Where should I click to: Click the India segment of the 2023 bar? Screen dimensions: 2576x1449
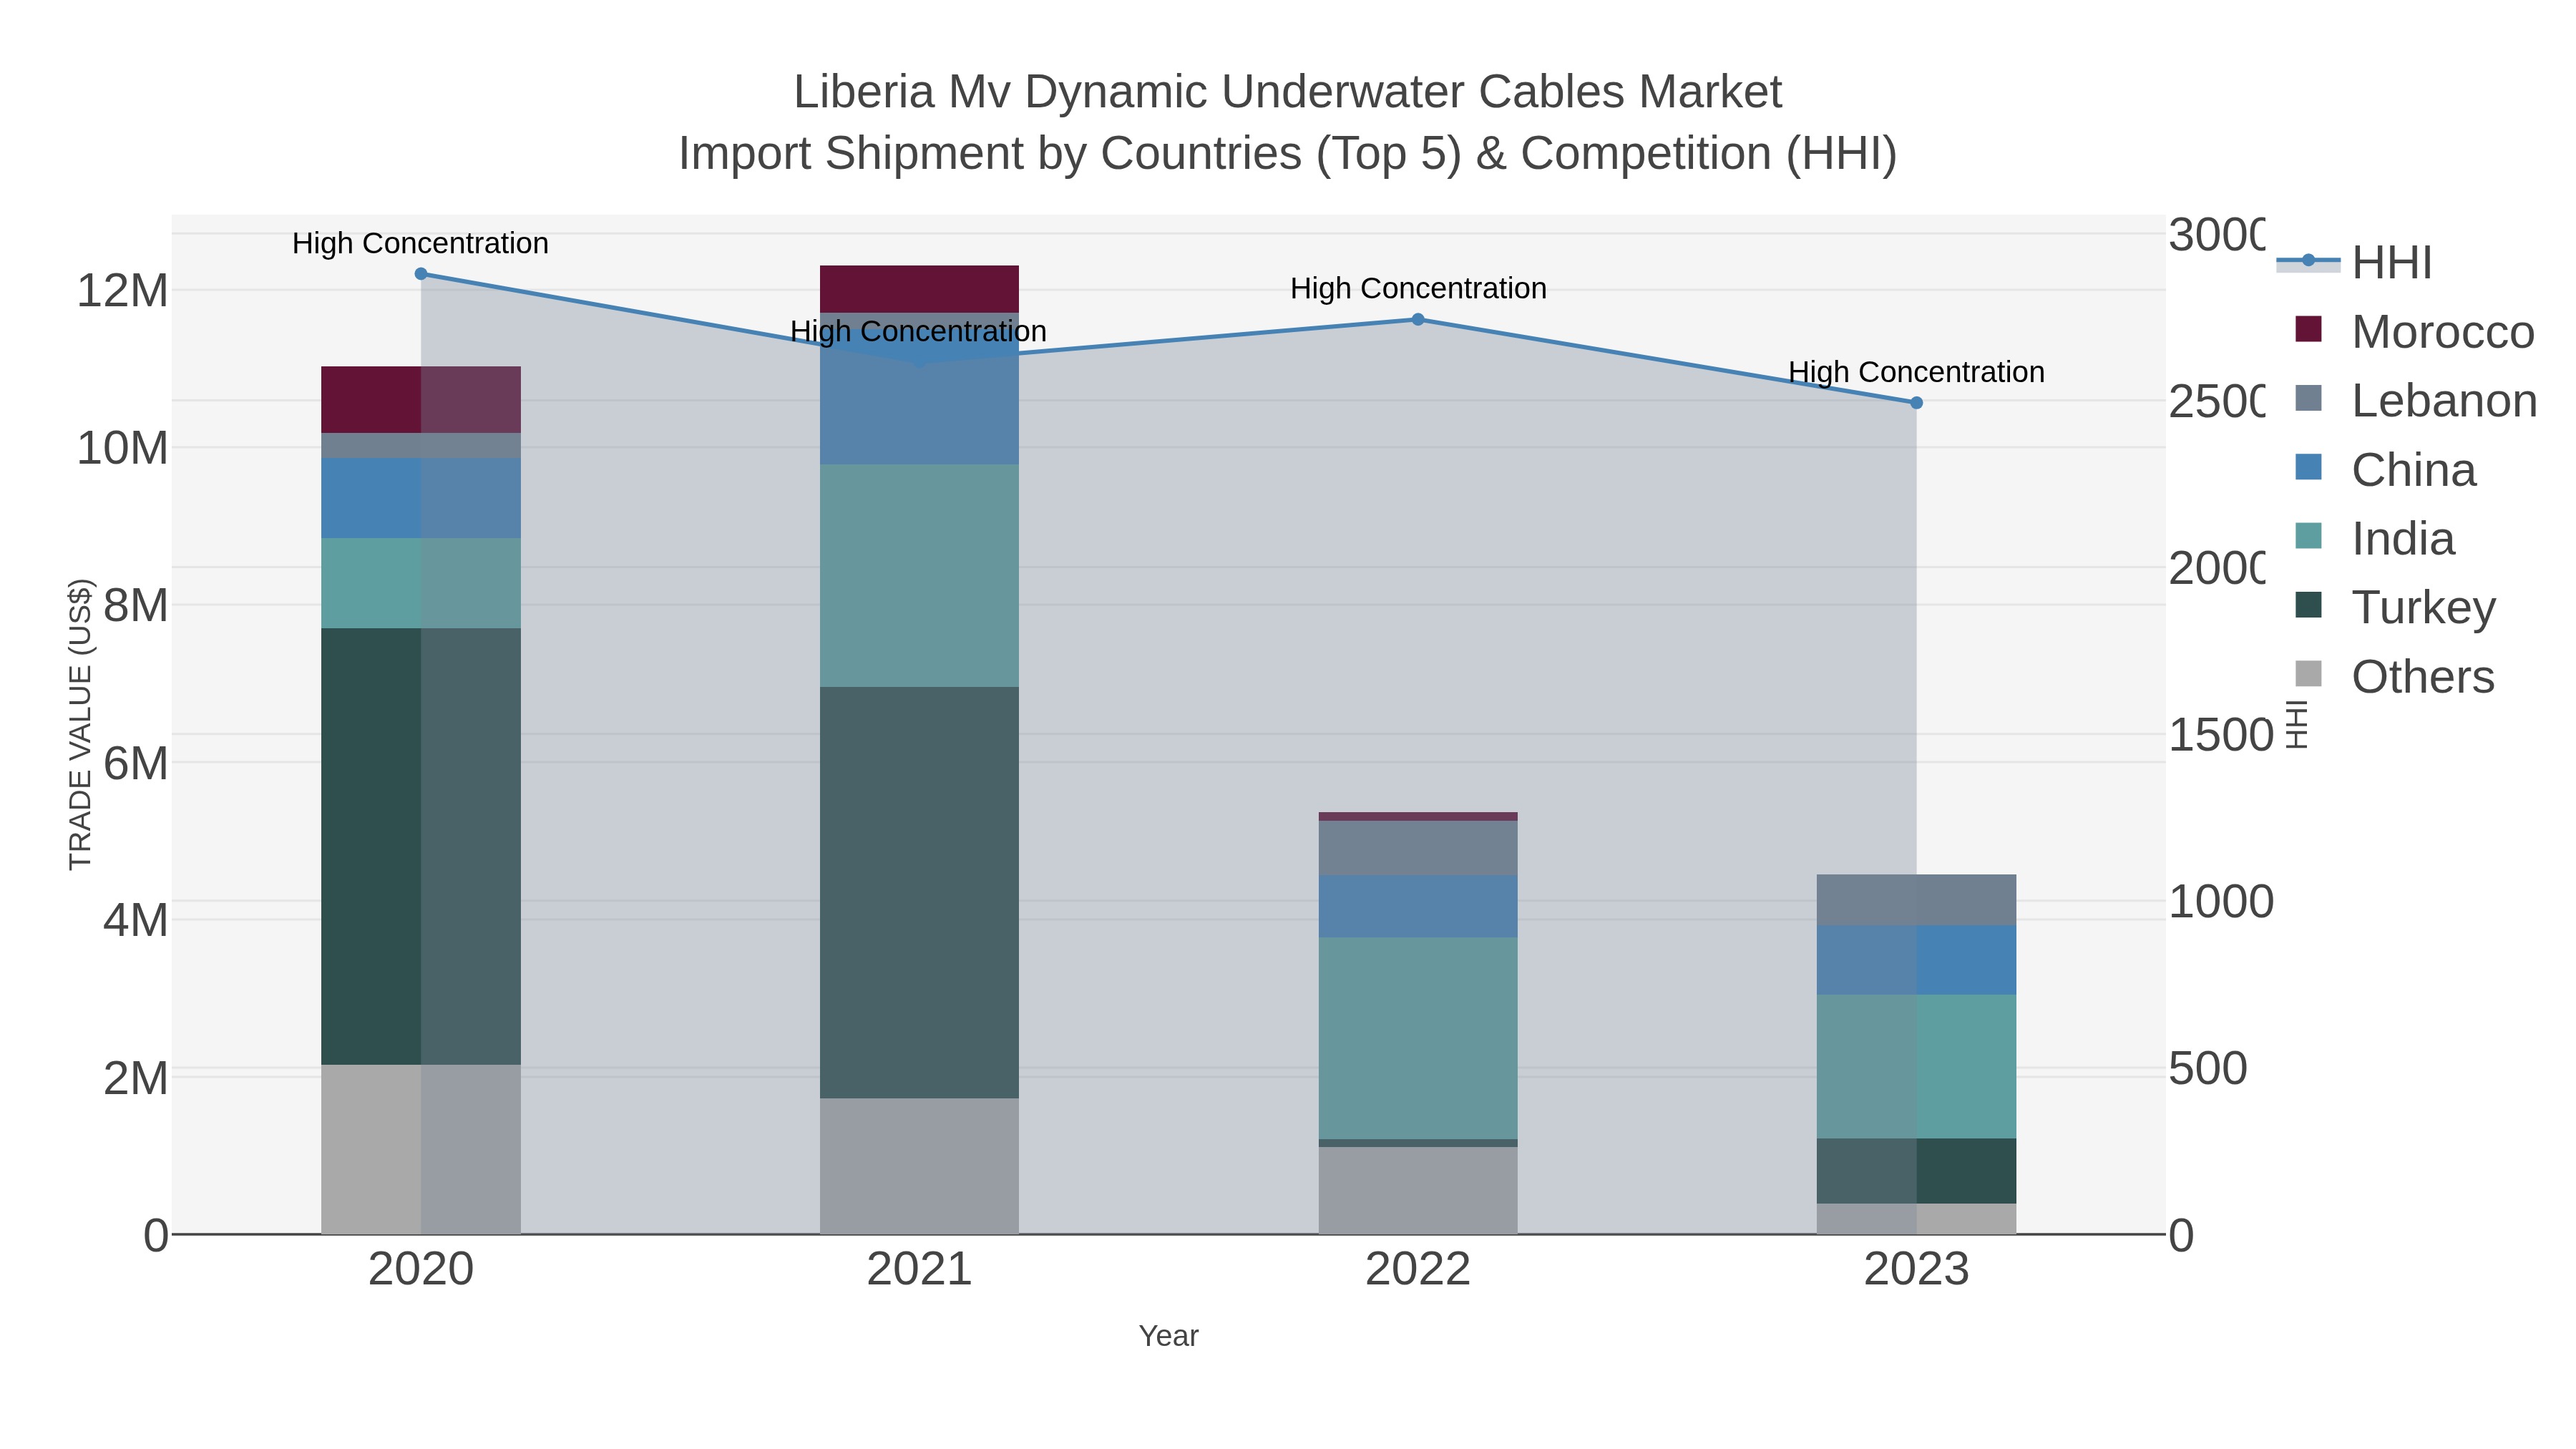1917,1067
